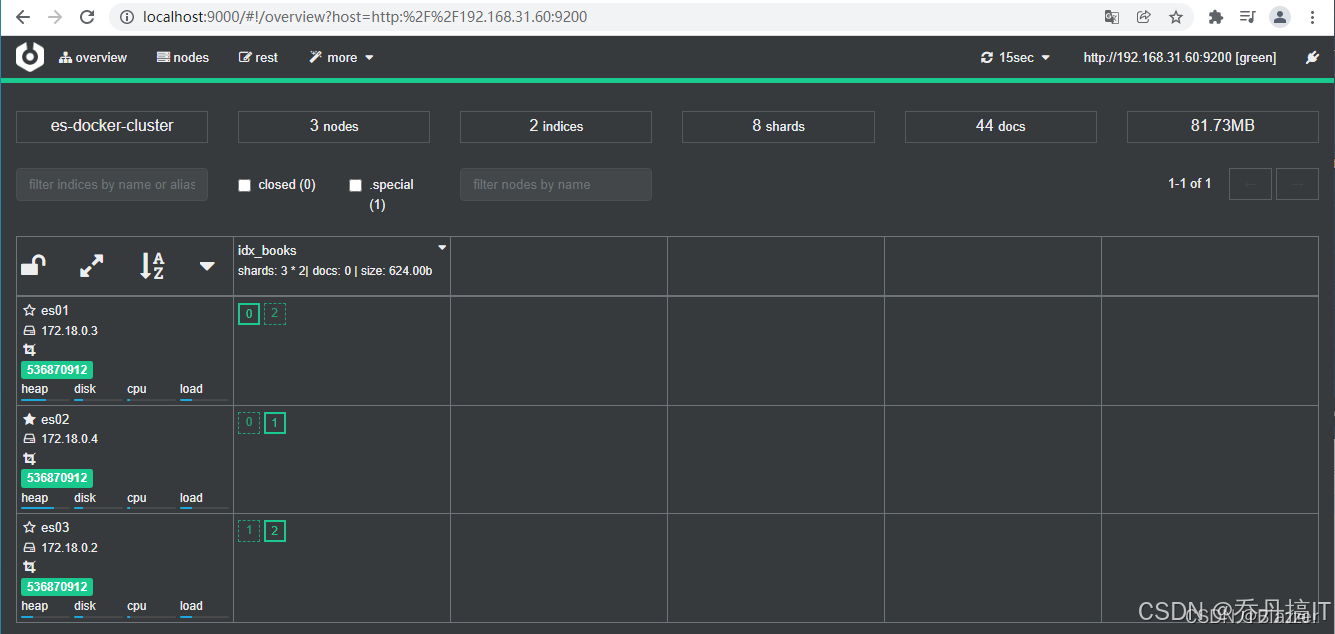Click the idx_books index name
1335x634 pixels.
click(x=267, y=251)
